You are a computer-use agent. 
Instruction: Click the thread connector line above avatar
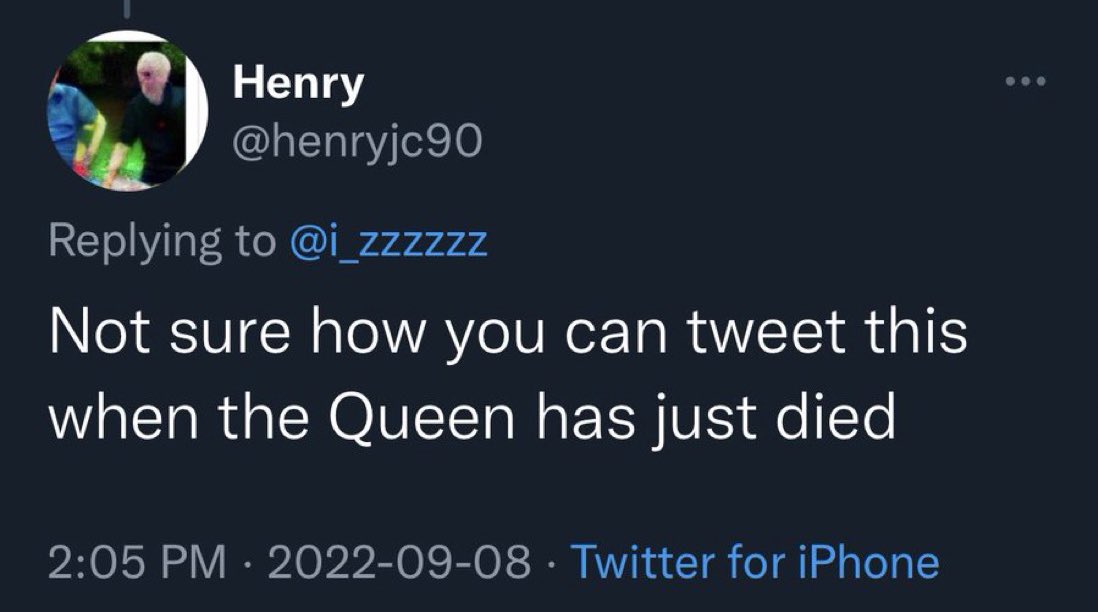click(x=126, y=10)
